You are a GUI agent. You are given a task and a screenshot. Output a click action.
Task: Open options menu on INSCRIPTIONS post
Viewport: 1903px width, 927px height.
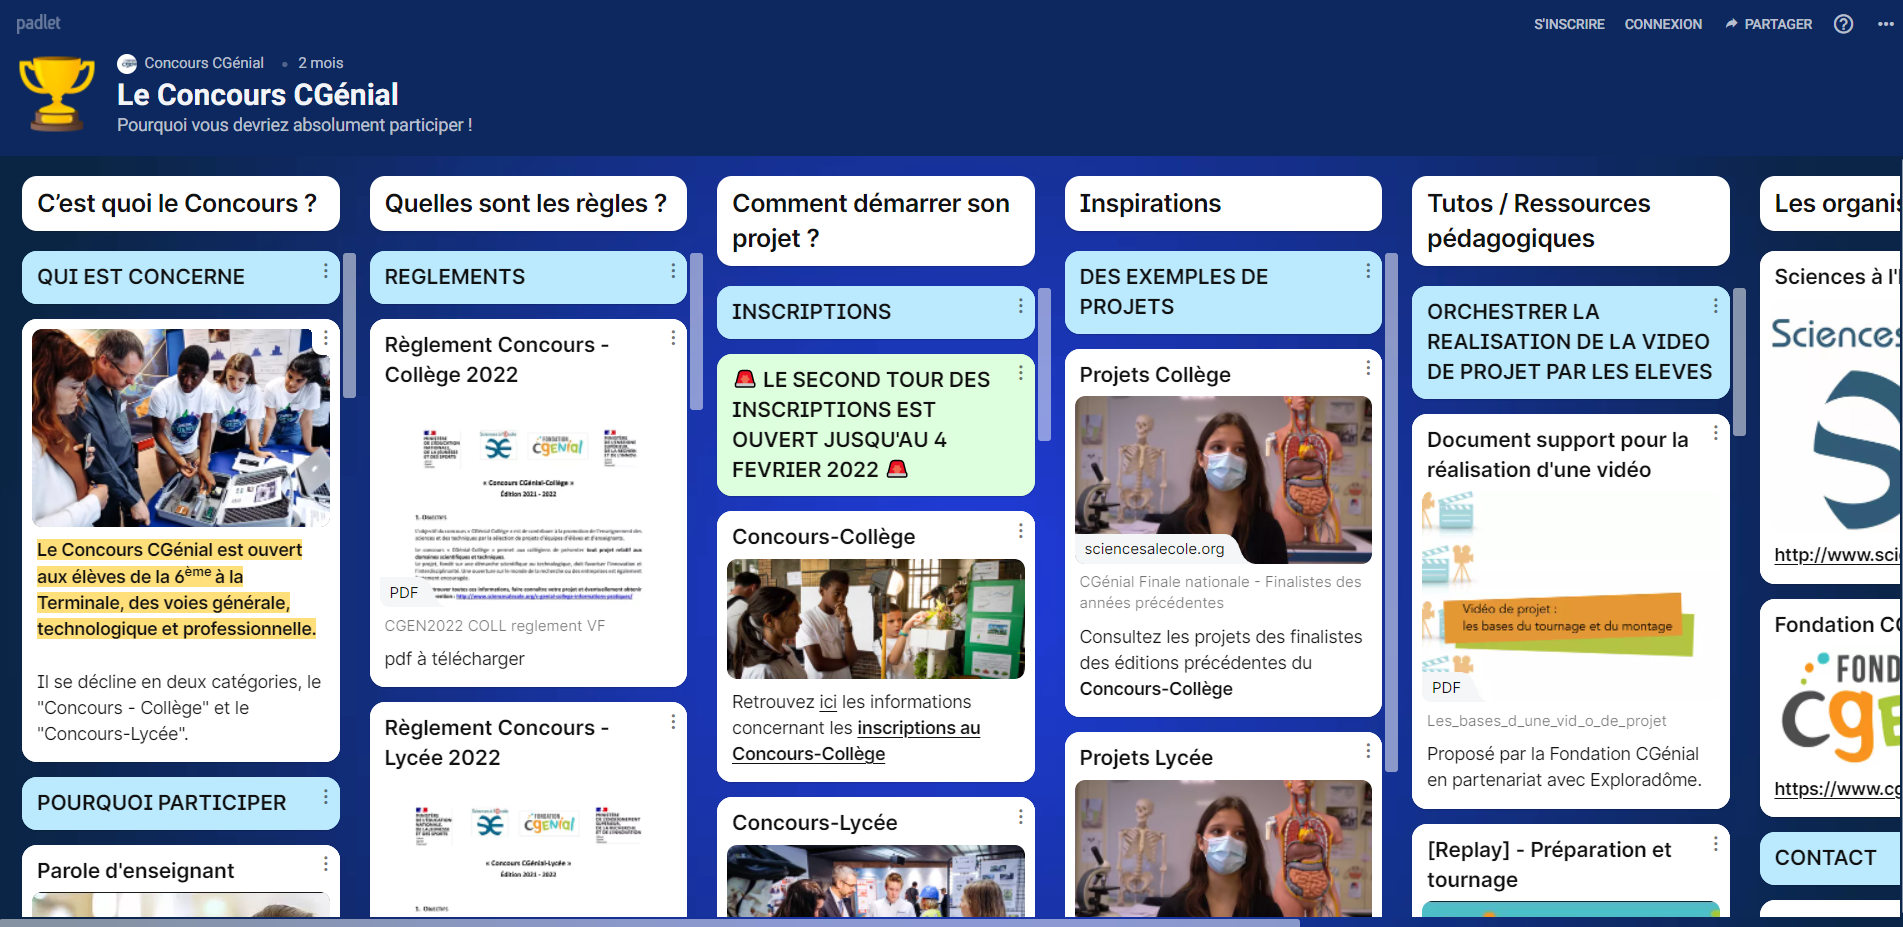1020,306
